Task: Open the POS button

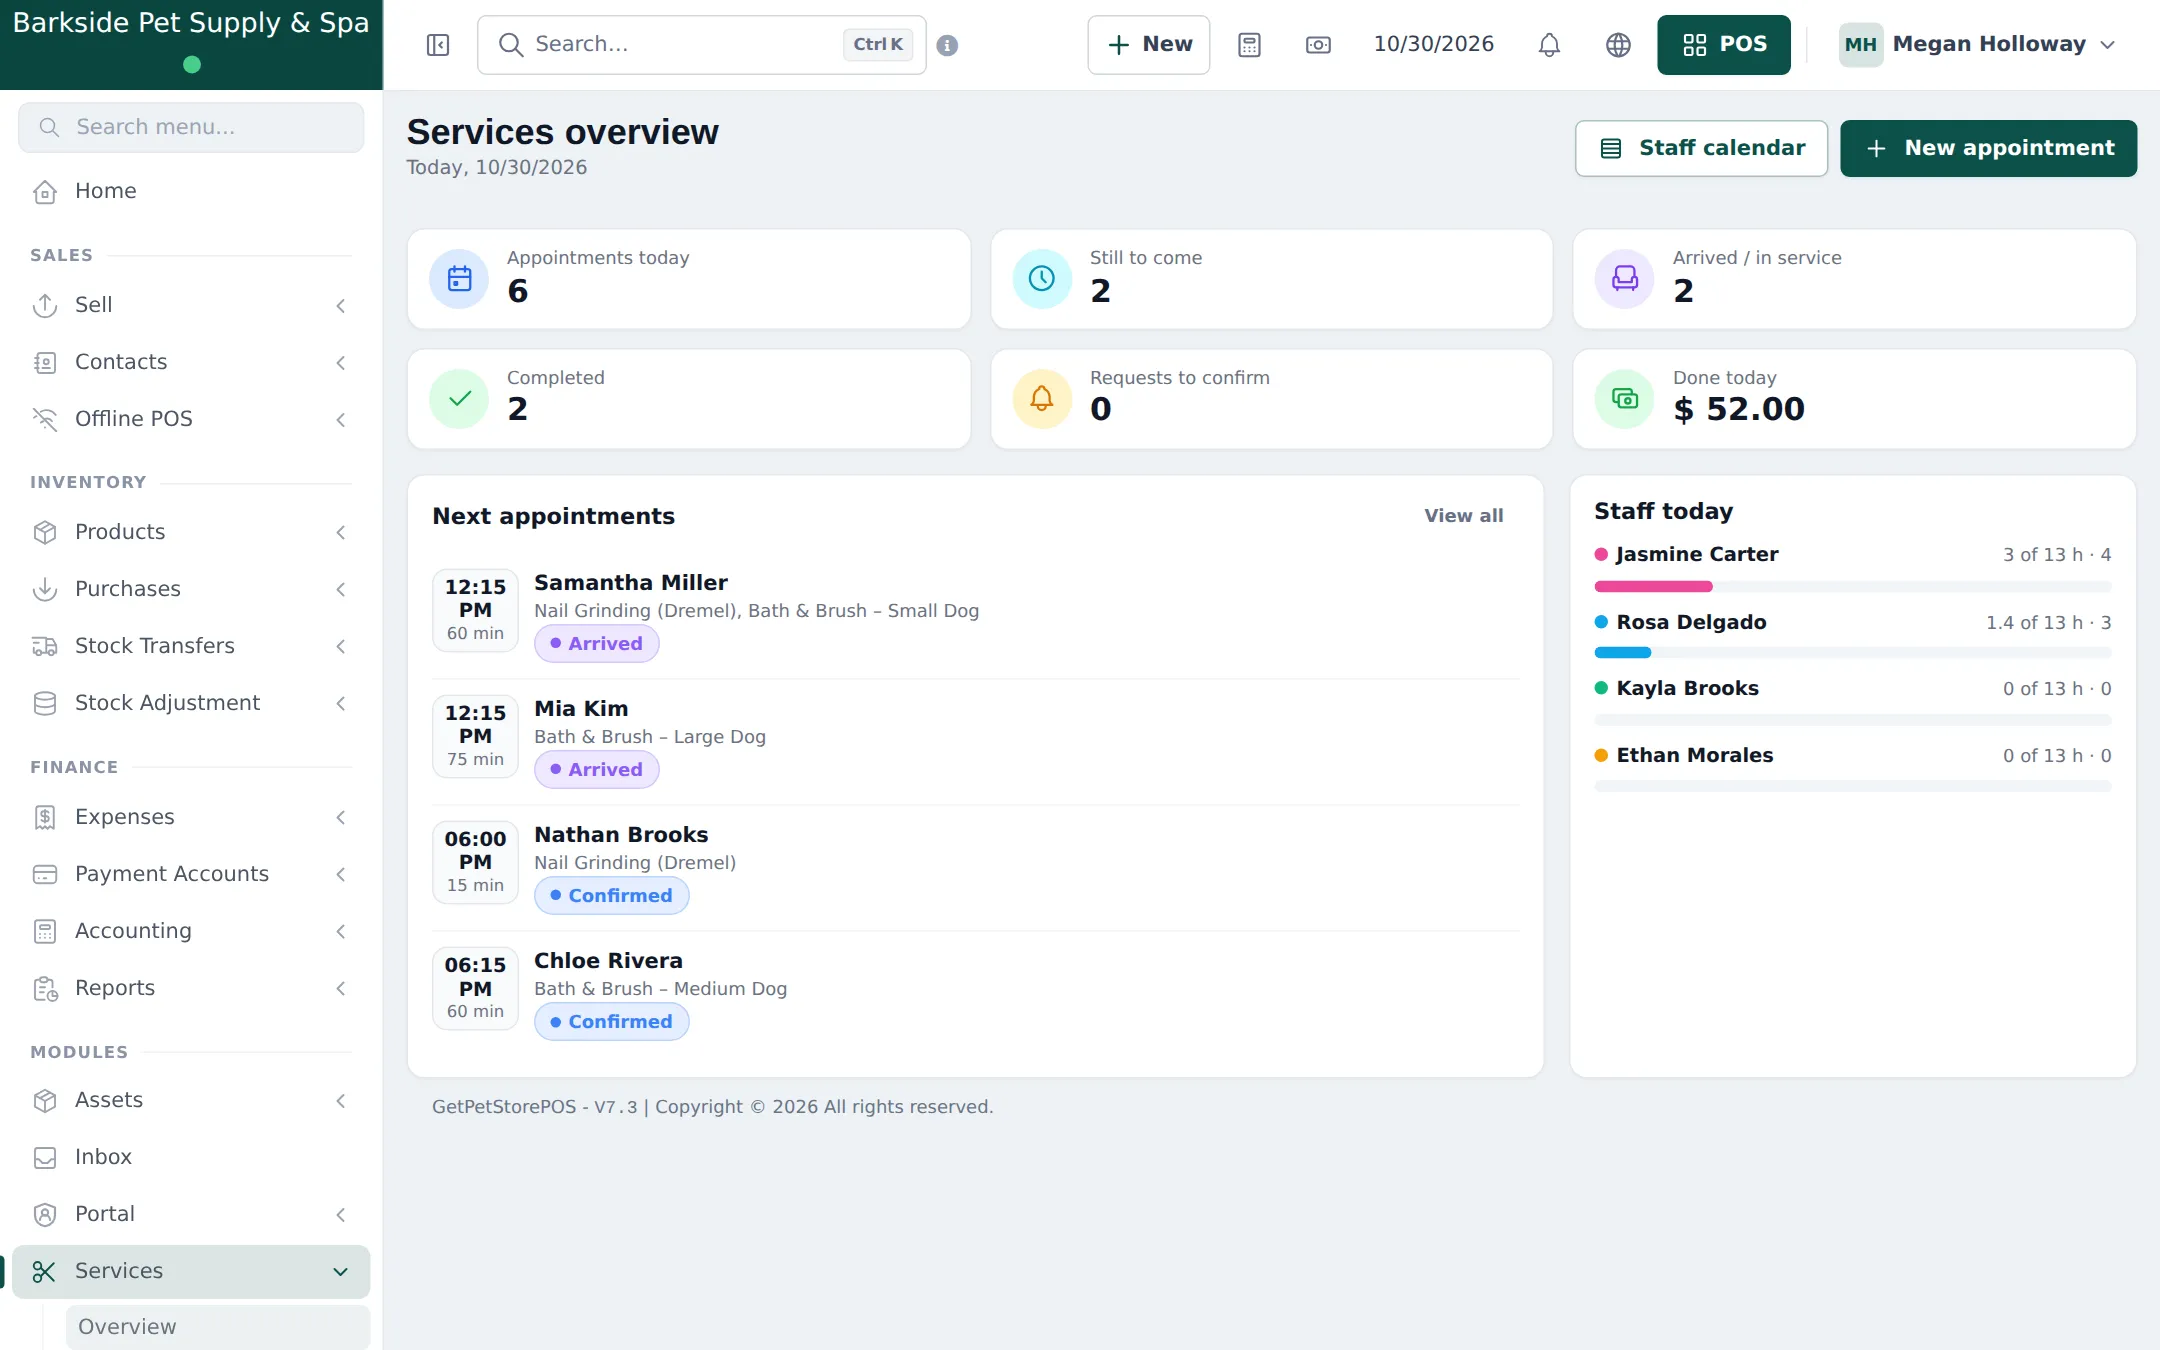Action: point(1724,45)
